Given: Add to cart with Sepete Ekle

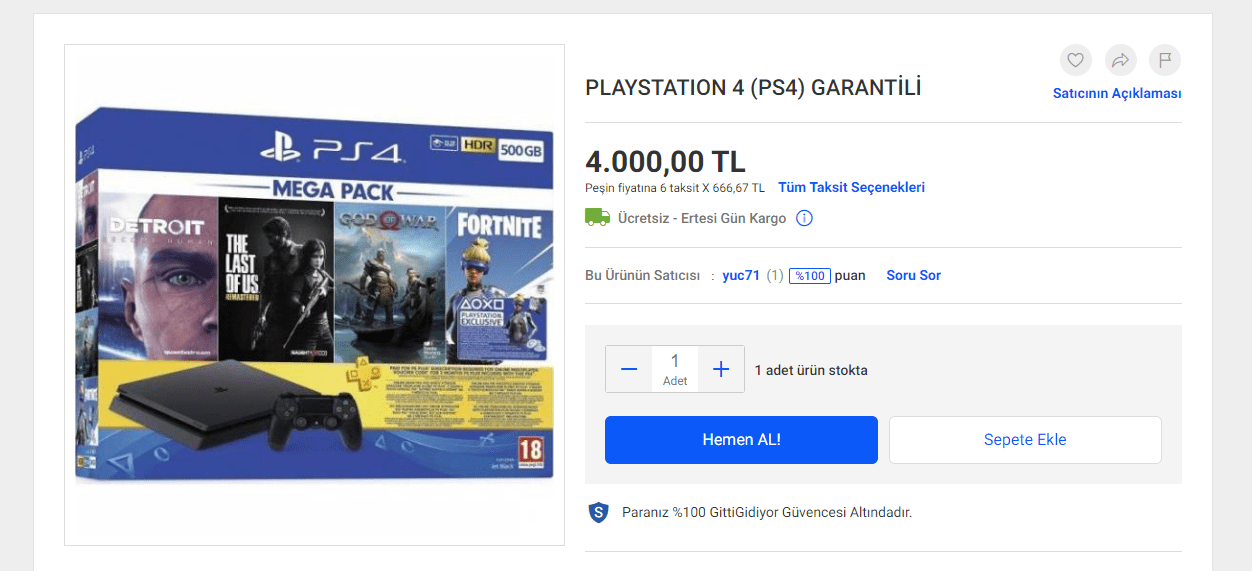Looking at the screenshot, I should click(x=1025, y=440).
